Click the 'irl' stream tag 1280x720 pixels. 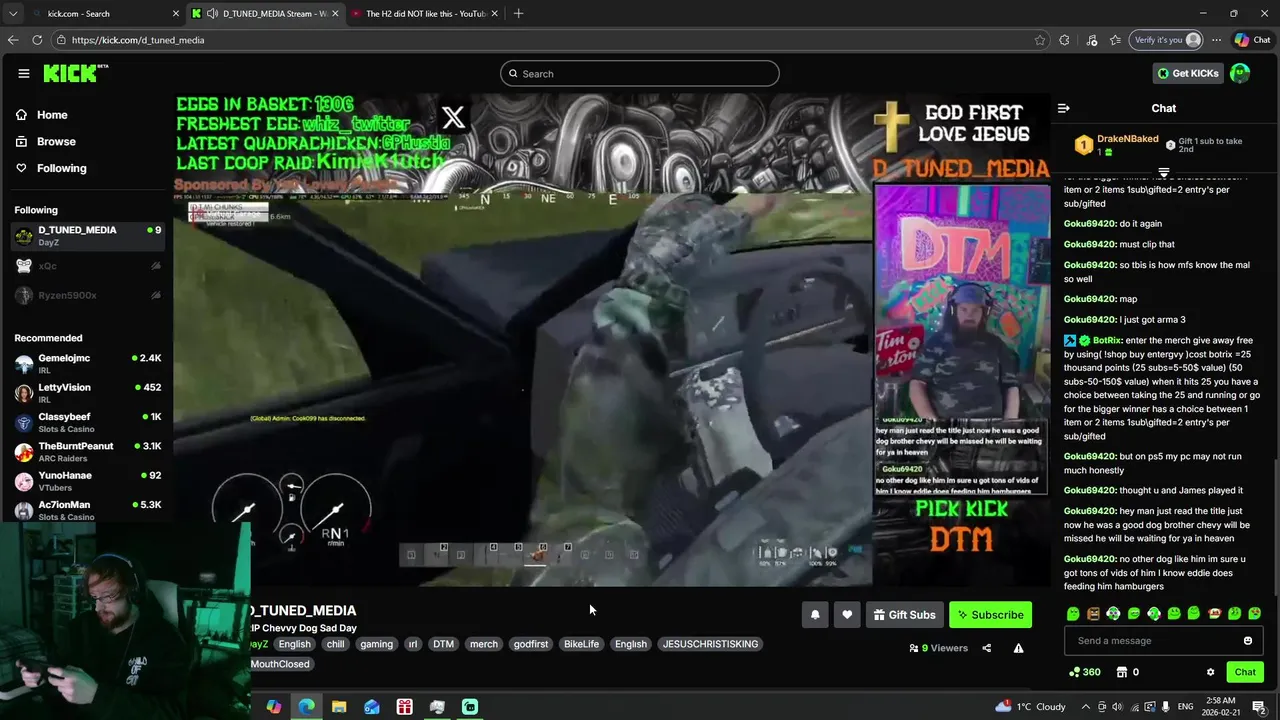pos(412,644)
